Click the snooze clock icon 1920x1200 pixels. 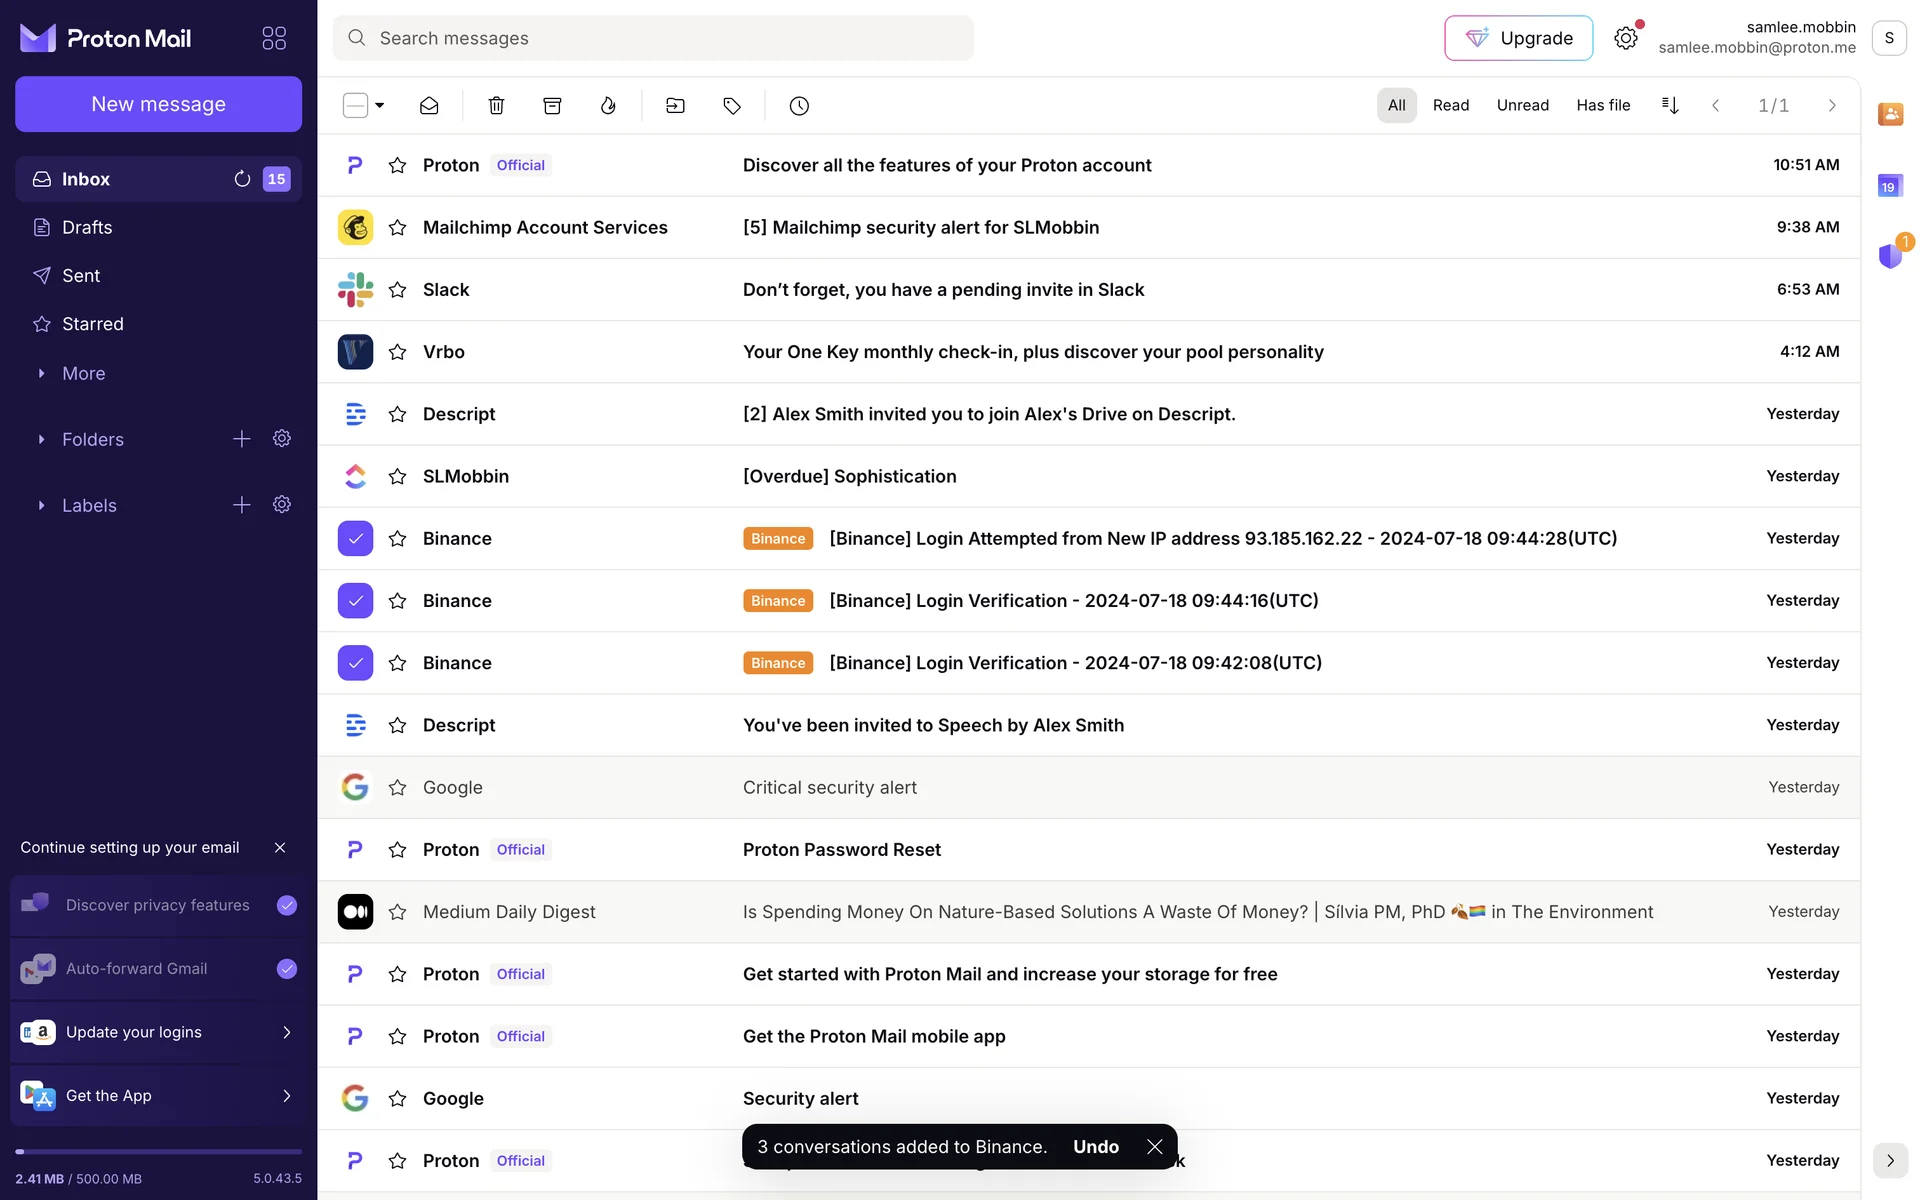tap(799, 106)
